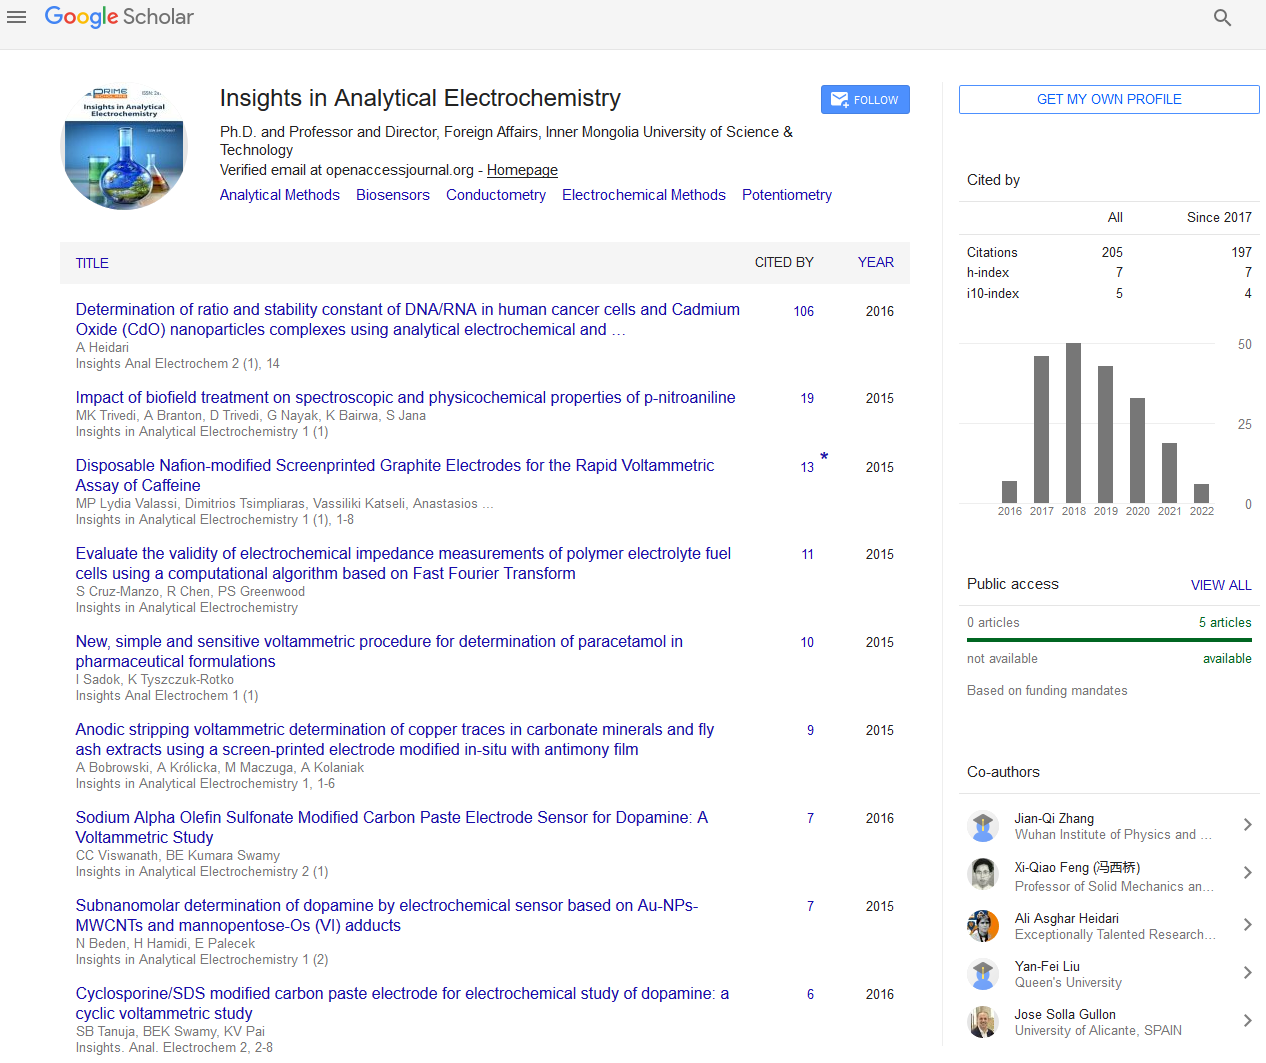This screenshot has height=1063, width=1266.
Task: Open the hamburger navigation menu
Action: (x=16, y=17)
